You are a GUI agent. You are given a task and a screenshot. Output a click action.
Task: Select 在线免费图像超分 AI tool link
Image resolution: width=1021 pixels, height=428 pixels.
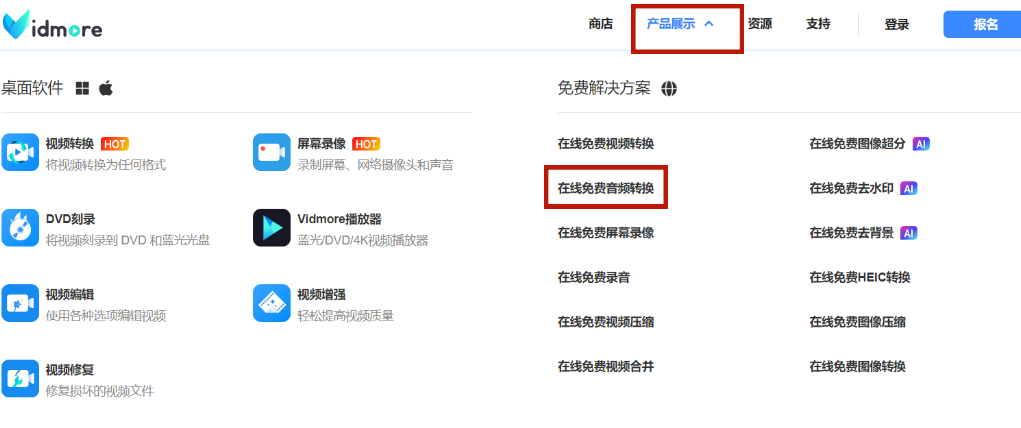pyautogui.click(x=857, y=143)
